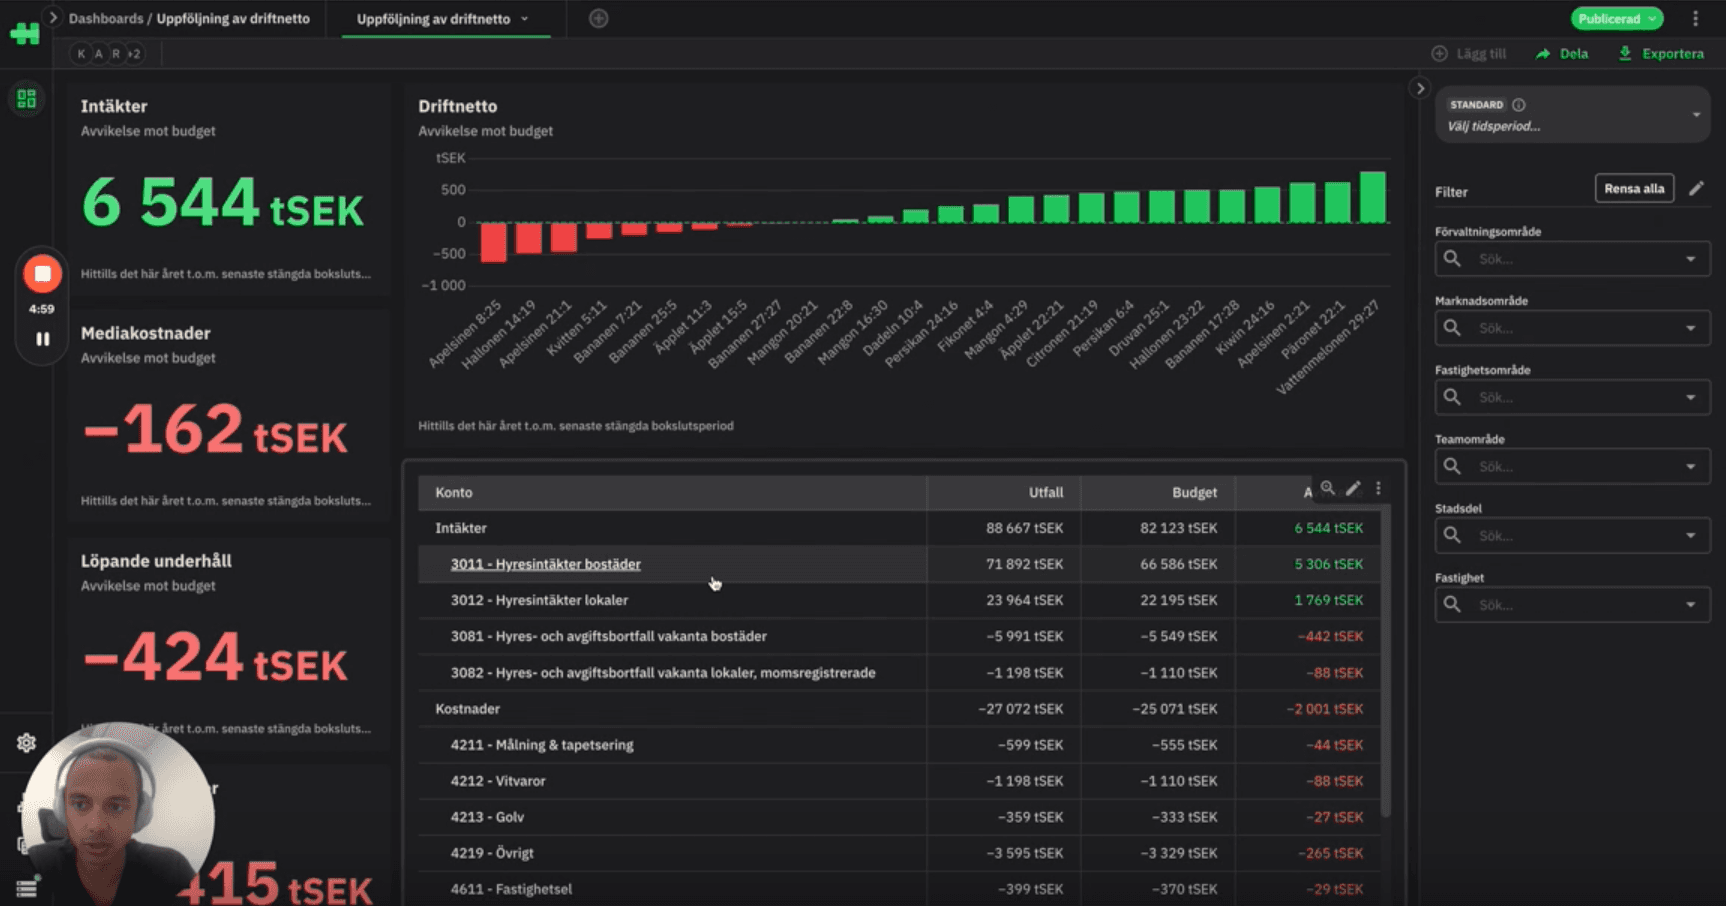Click the Lägg till label
The height and width of the screenshot is (906, 1726).
(x=1482, y=53)
